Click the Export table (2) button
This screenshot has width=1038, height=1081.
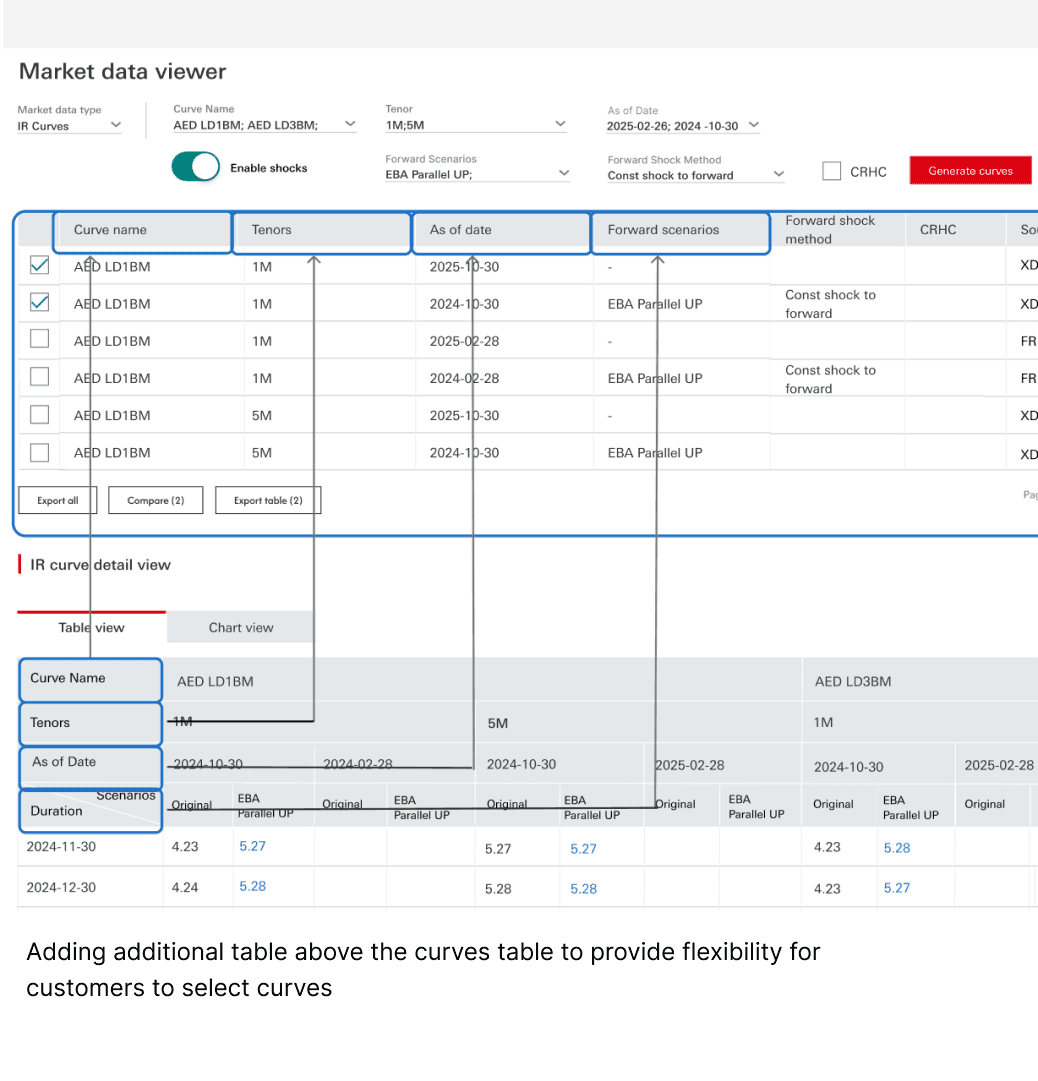pyautogui.click(x=268, y=501)
